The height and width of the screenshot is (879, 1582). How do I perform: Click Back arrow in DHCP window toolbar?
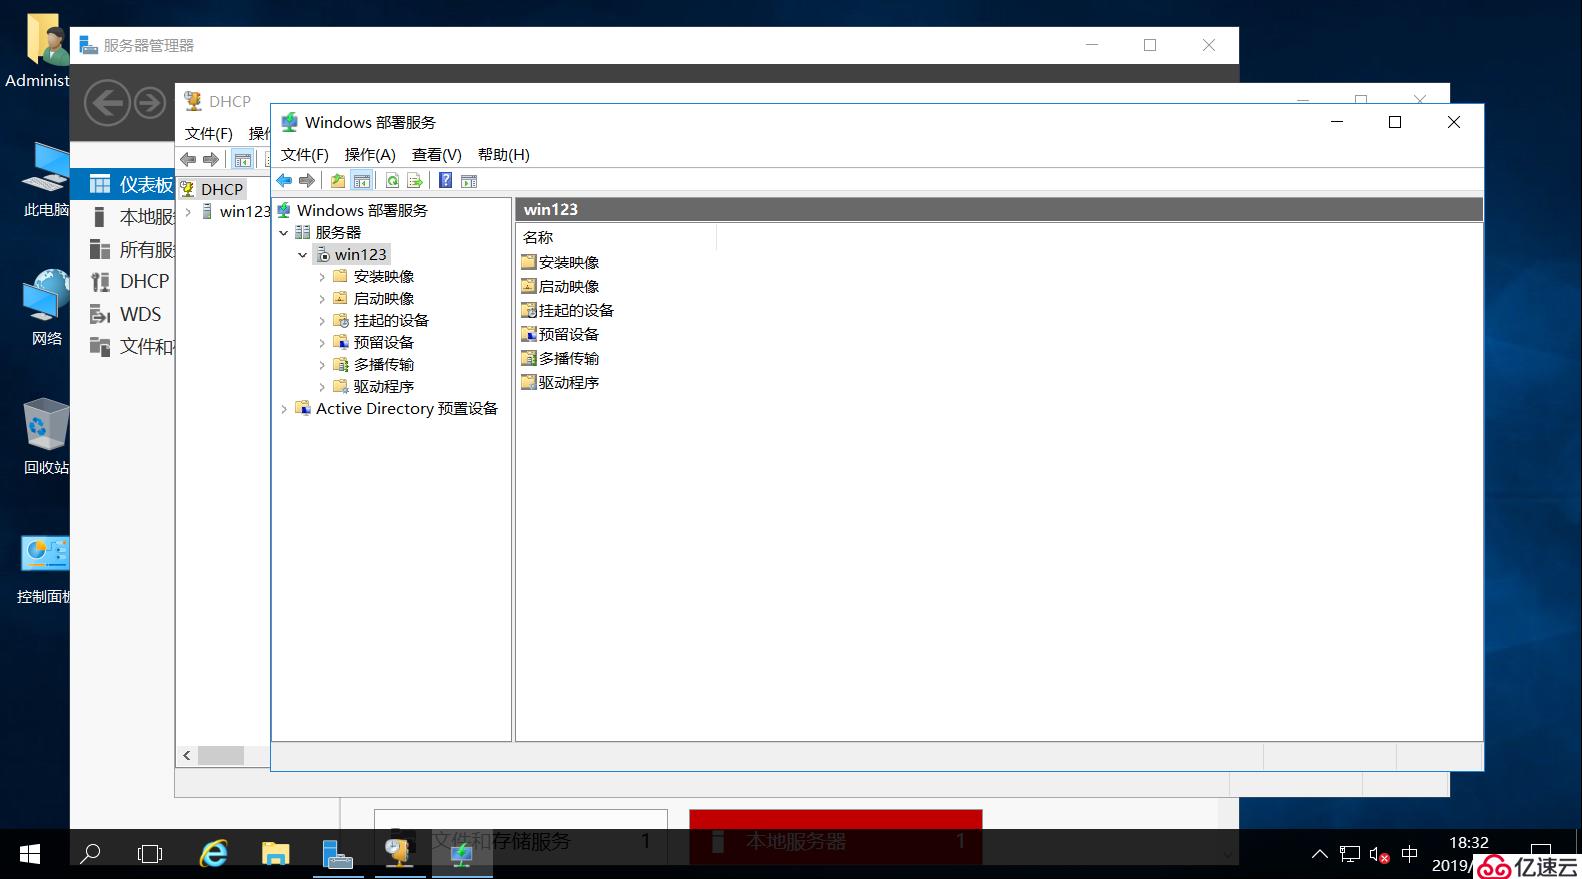click(188, 159)
